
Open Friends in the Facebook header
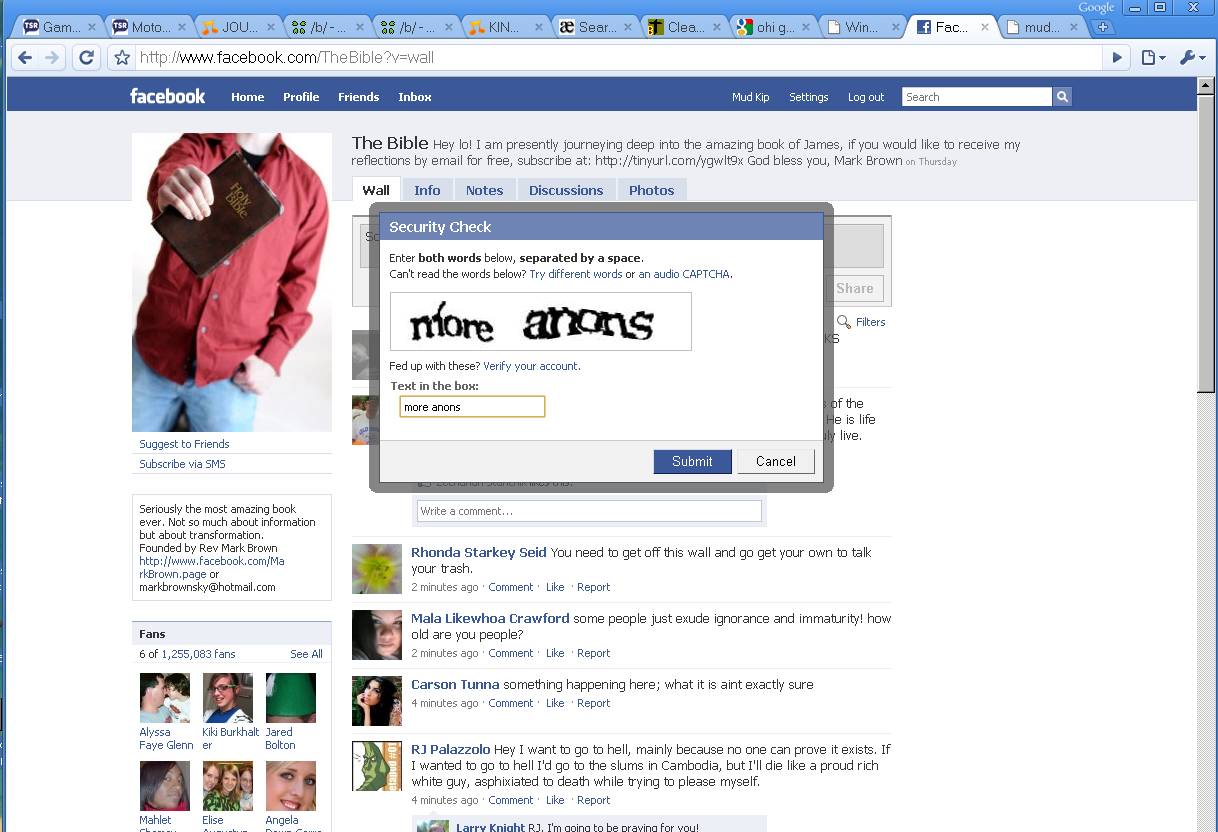tap(358, 97)
